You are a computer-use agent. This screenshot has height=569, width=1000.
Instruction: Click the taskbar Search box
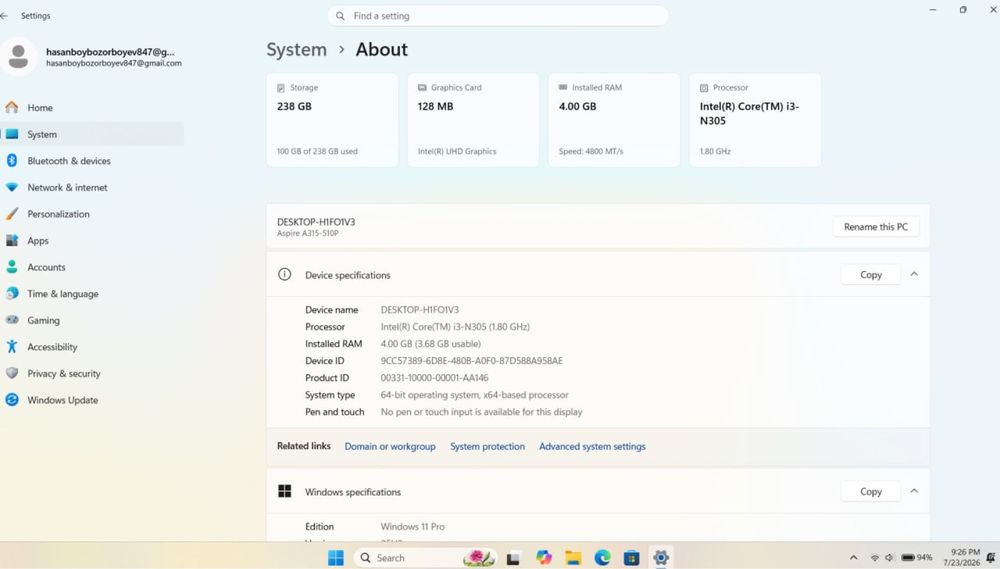pyautogui.click(x=425, y=558)
